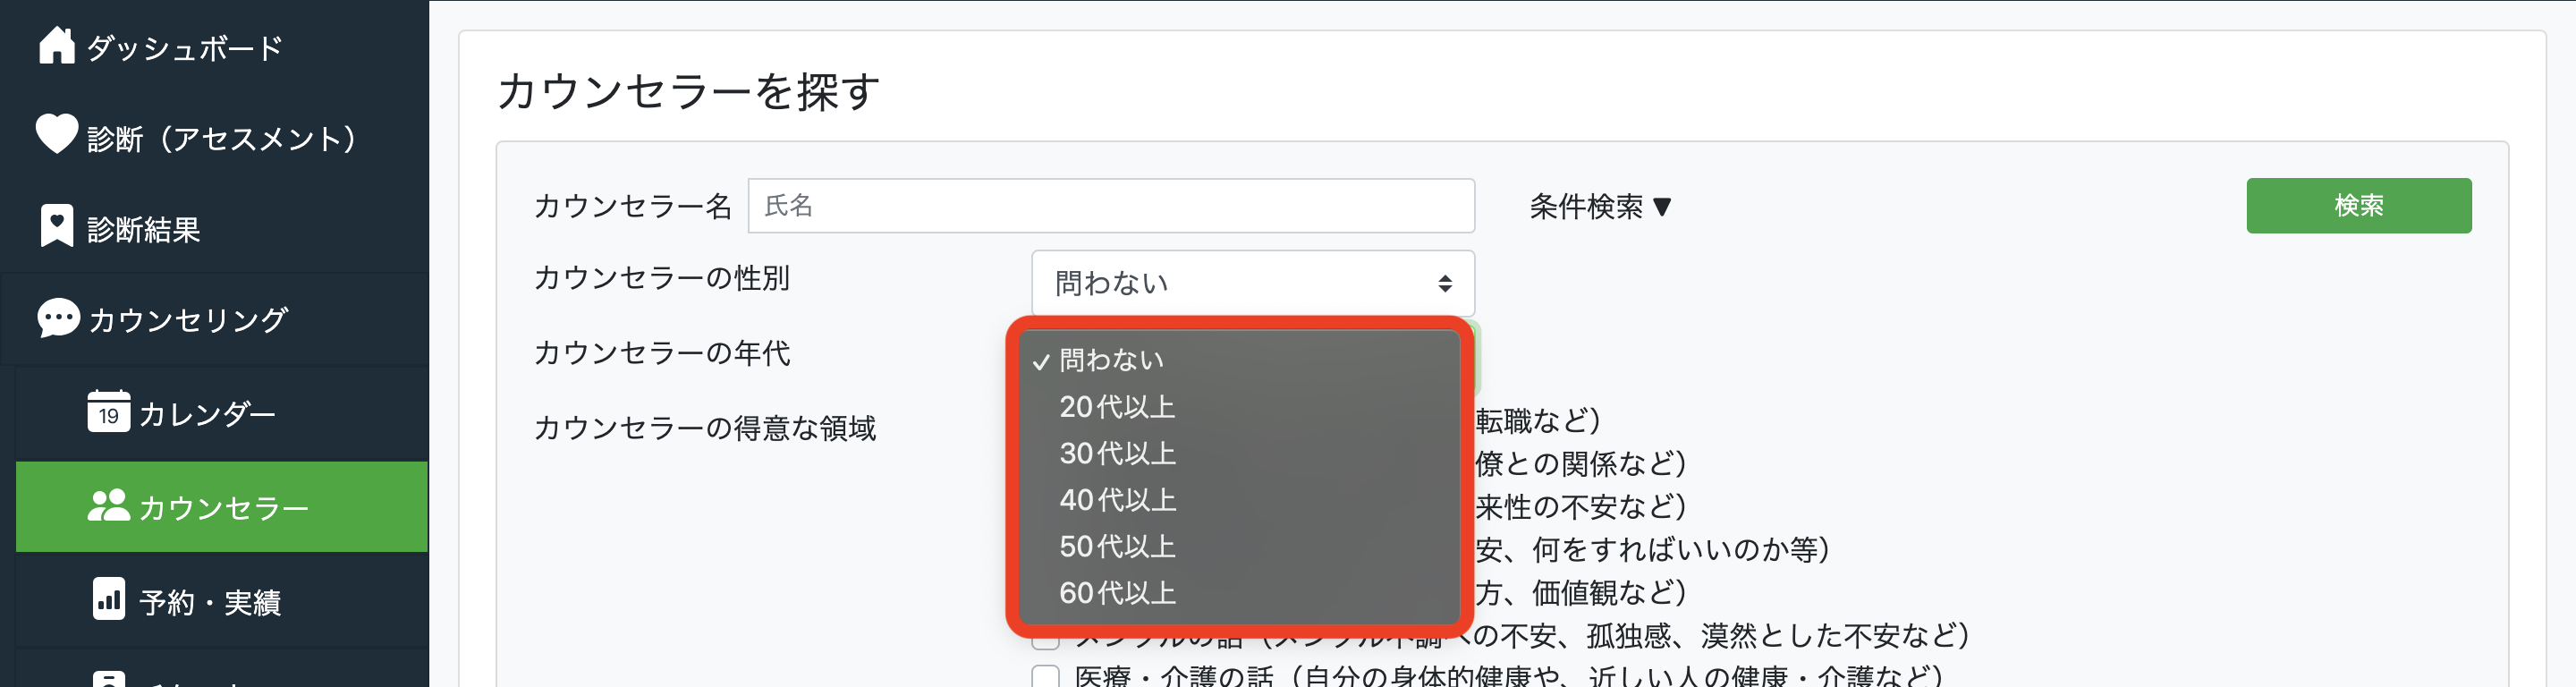Click the カレンダー calendar icon
The width and height of the screenshot is (2576, 687).
click(x=108, y=411)
